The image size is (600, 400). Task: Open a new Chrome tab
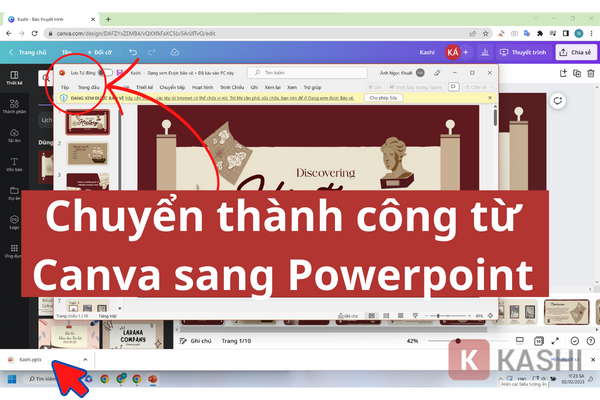108,19
